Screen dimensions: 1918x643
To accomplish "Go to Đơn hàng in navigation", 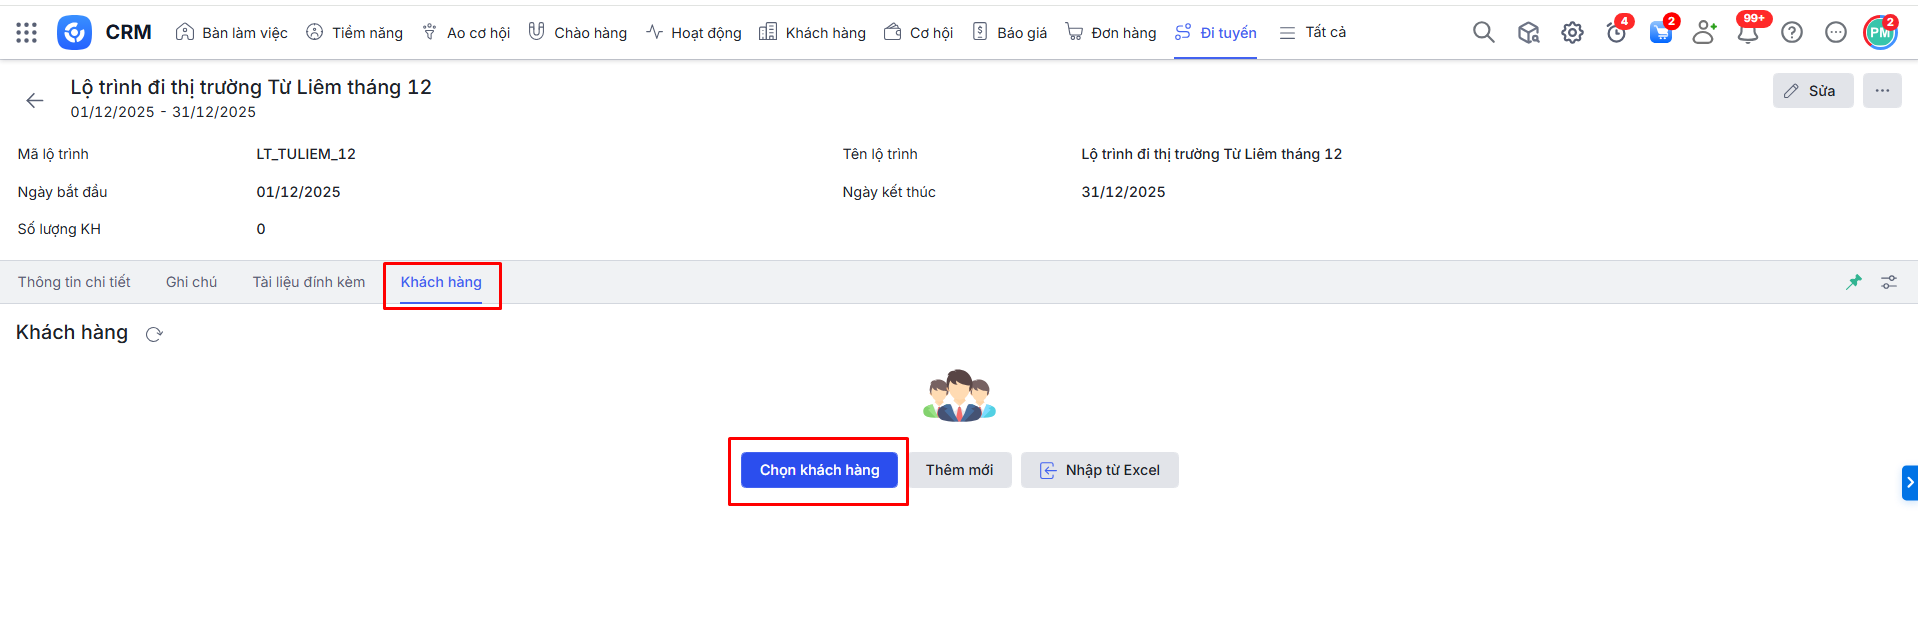I will [1111, 33].
